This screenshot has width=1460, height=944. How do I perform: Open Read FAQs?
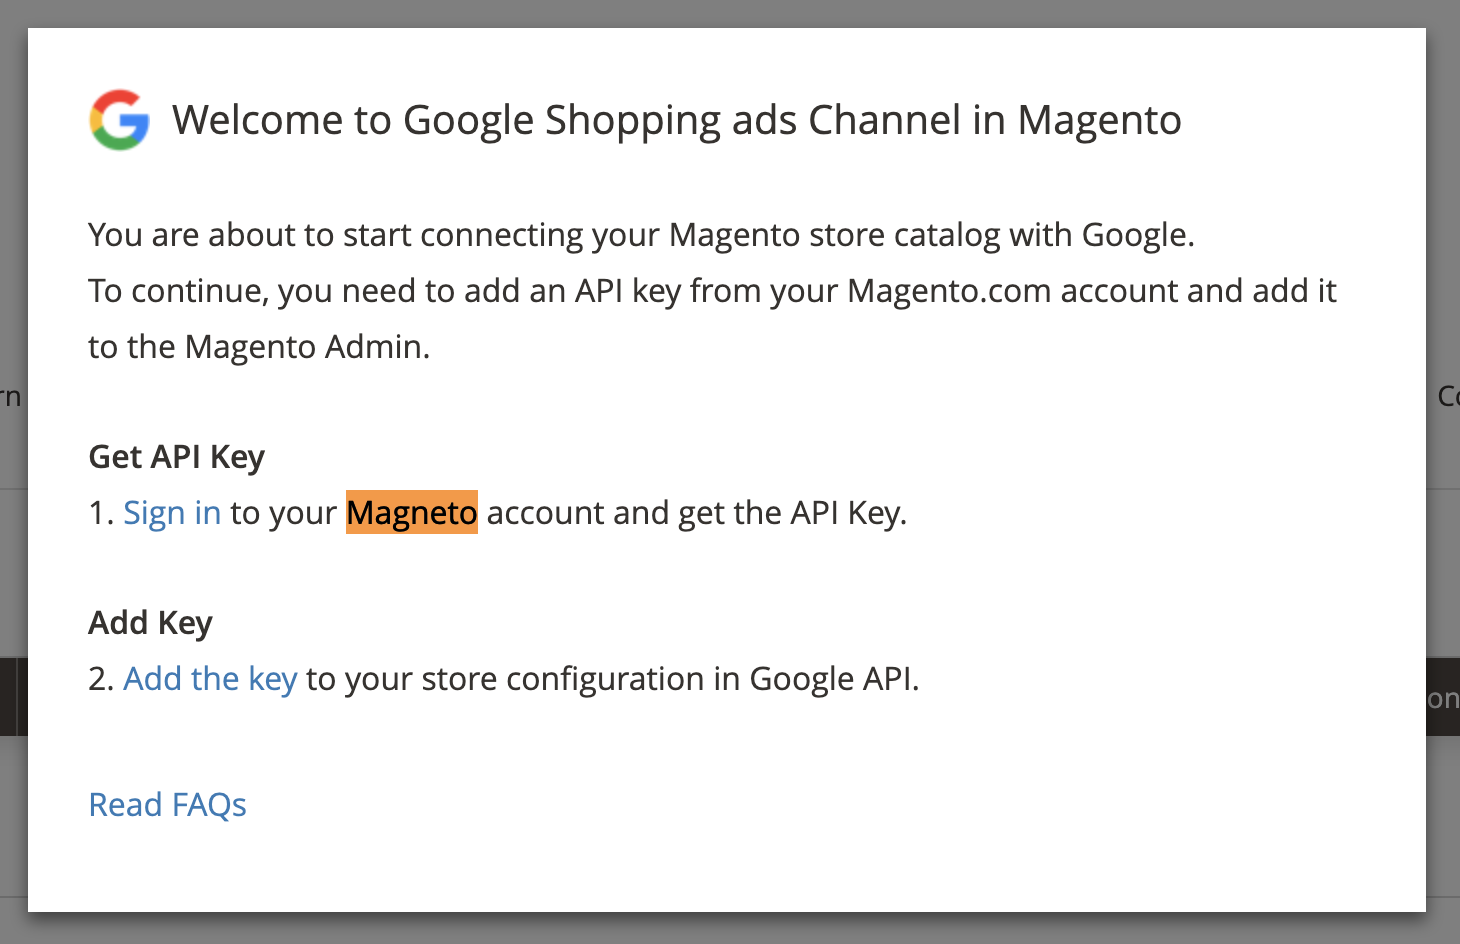pyautogui.click(x=167, y=804)
